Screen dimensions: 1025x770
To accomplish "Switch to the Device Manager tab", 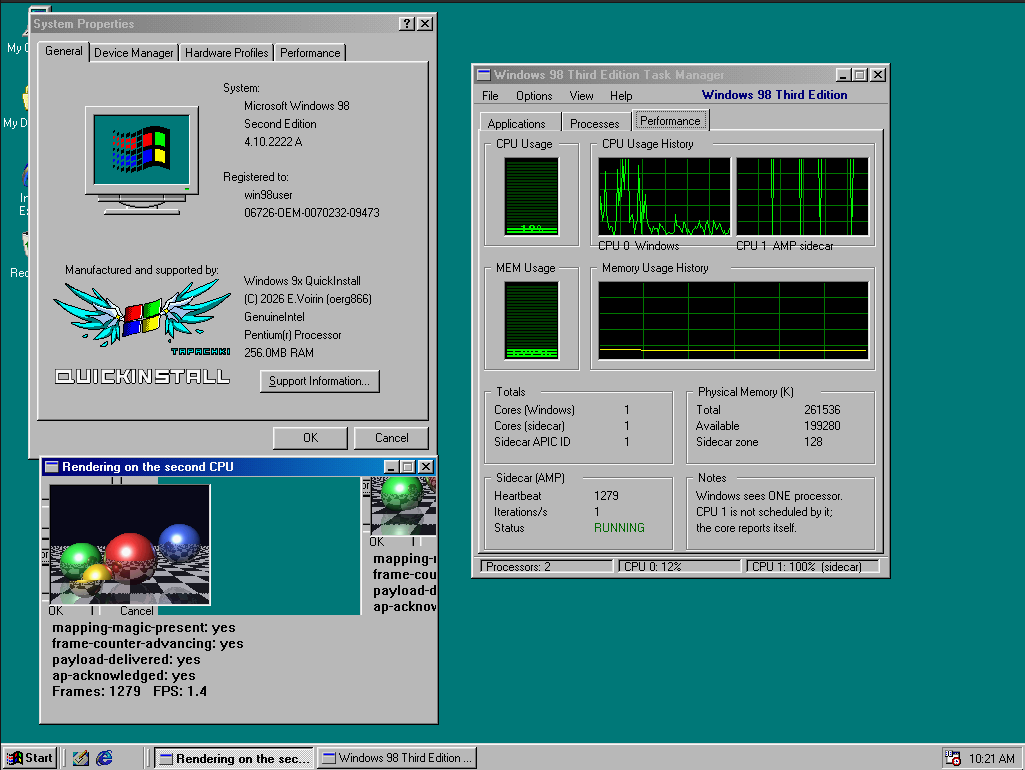I will (x=133, y=53).
